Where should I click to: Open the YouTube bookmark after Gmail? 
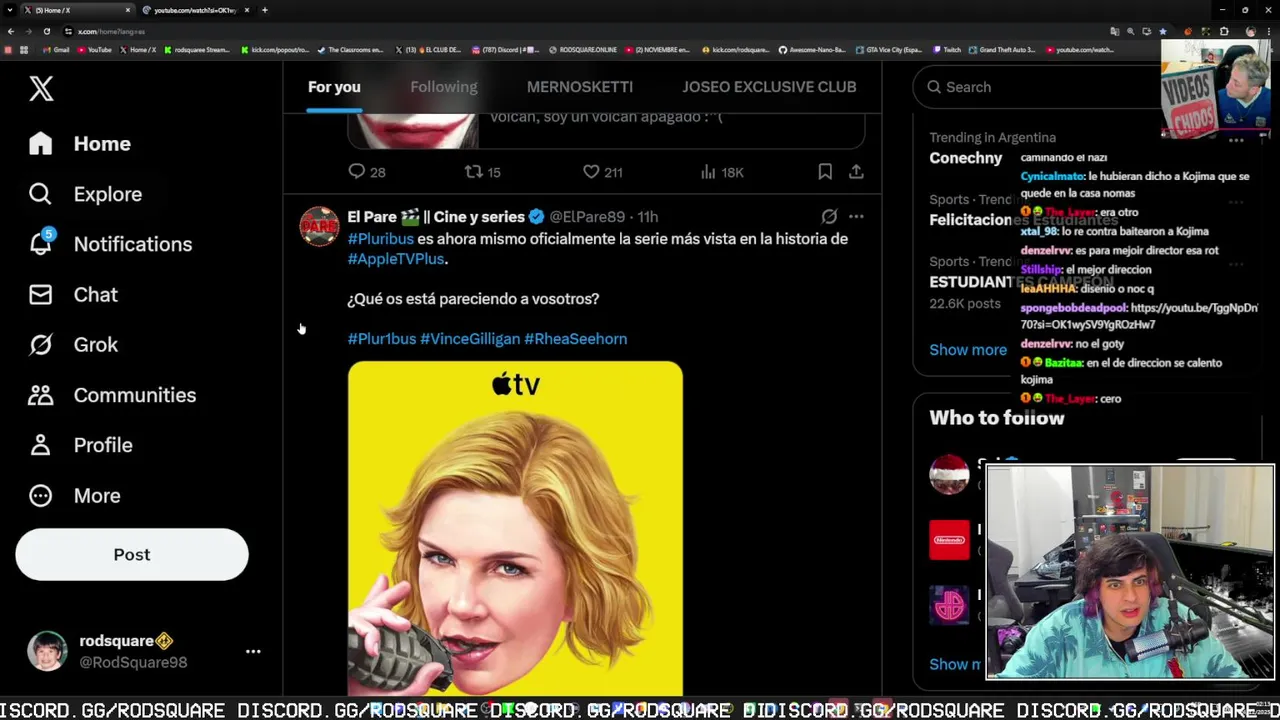coord(94,50)
